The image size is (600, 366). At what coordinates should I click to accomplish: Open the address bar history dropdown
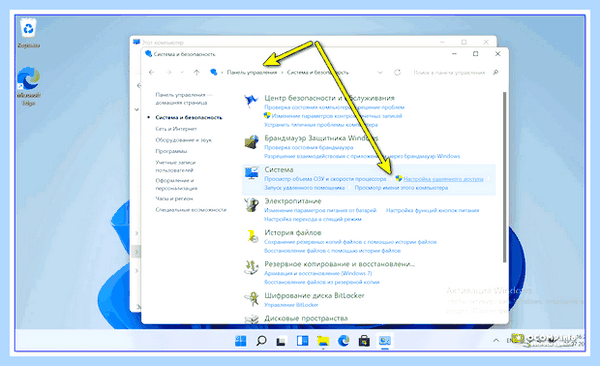click(380, 72)
